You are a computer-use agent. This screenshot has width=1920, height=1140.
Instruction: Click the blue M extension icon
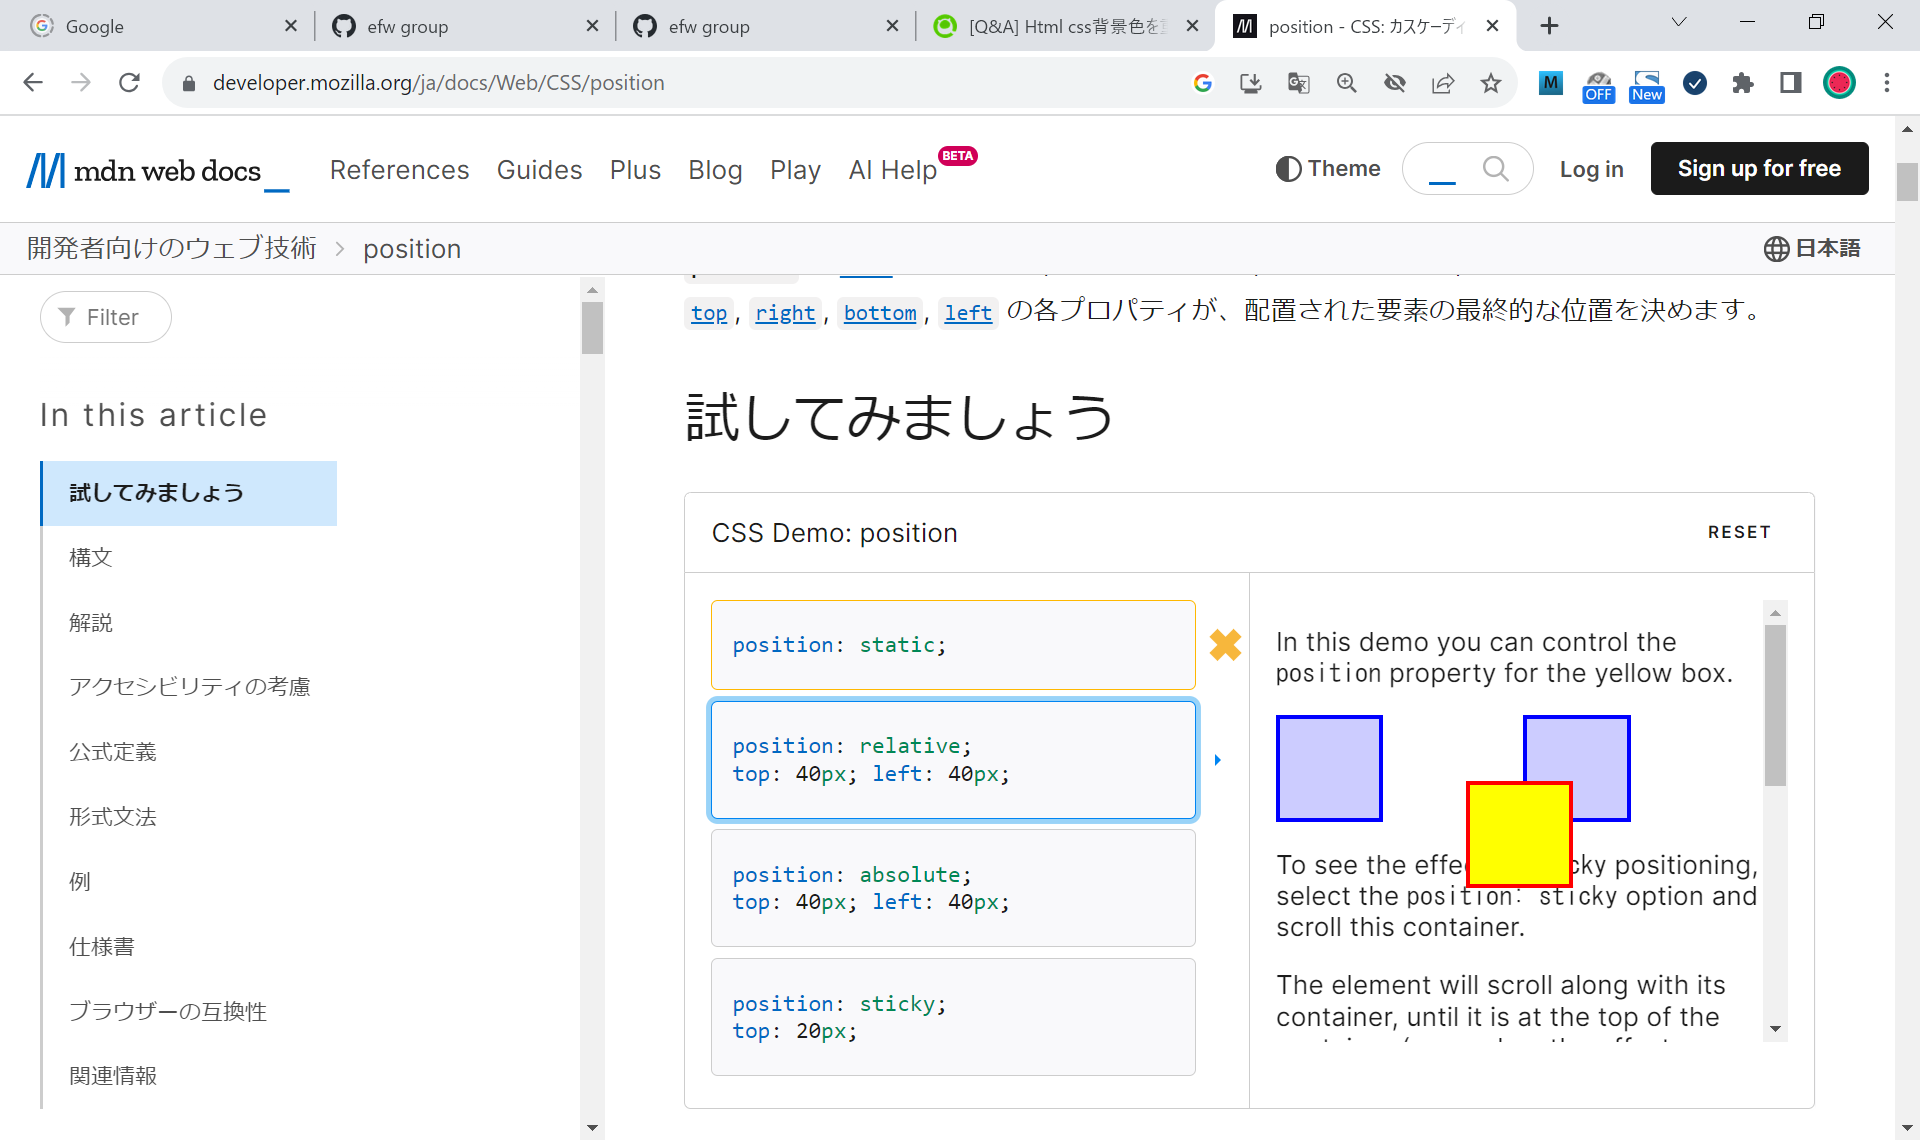[x=1551, y=83]
